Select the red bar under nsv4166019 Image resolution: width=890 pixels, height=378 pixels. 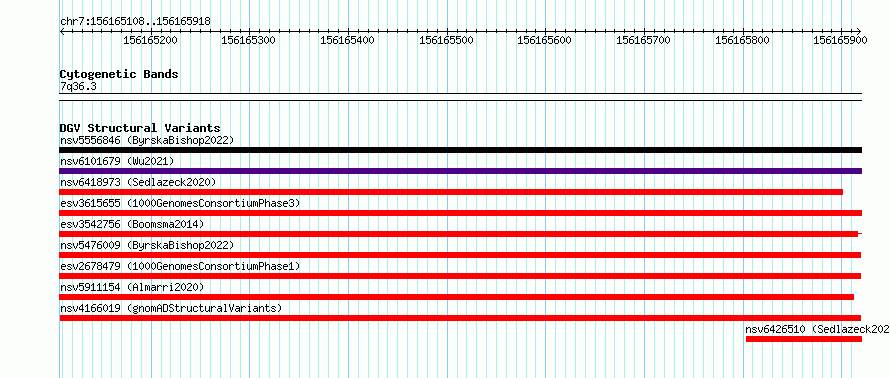coord(460,318)
